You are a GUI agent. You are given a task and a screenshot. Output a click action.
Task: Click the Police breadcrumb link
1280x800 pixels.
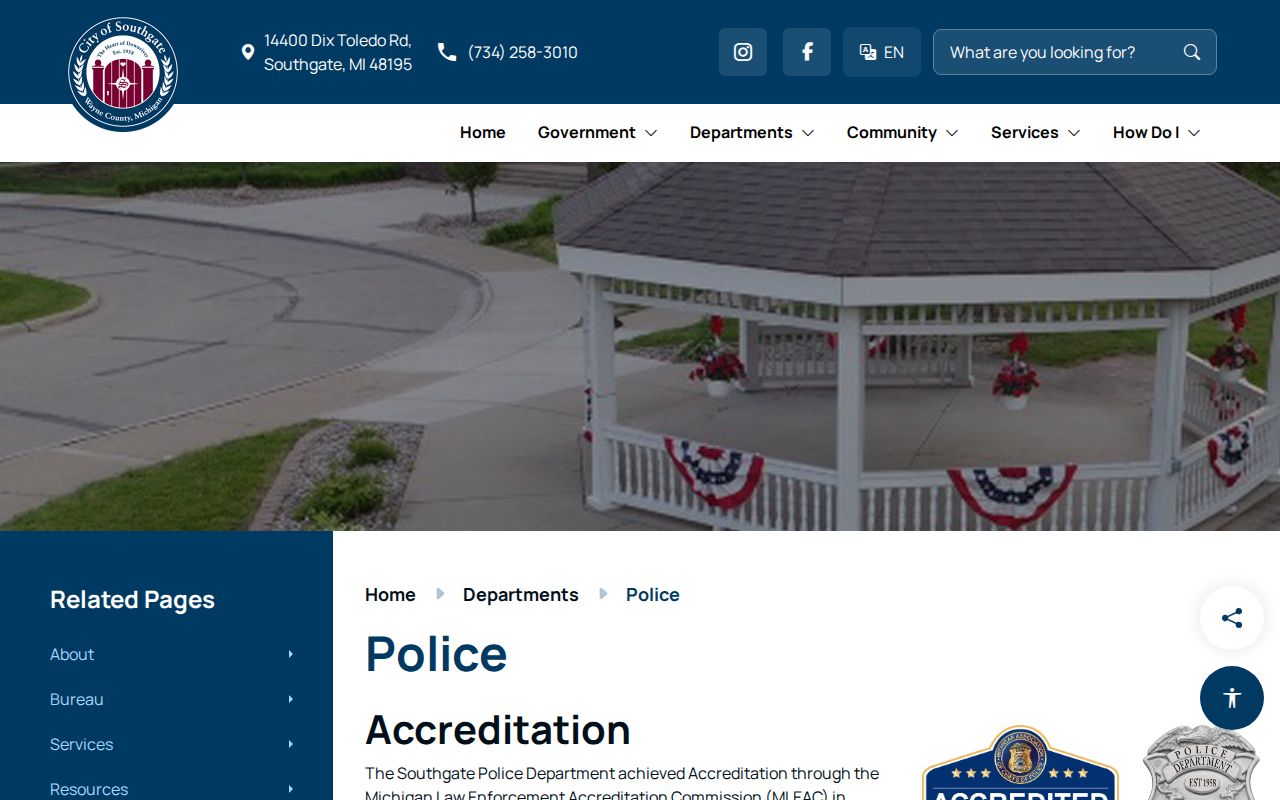click(653, 594)
